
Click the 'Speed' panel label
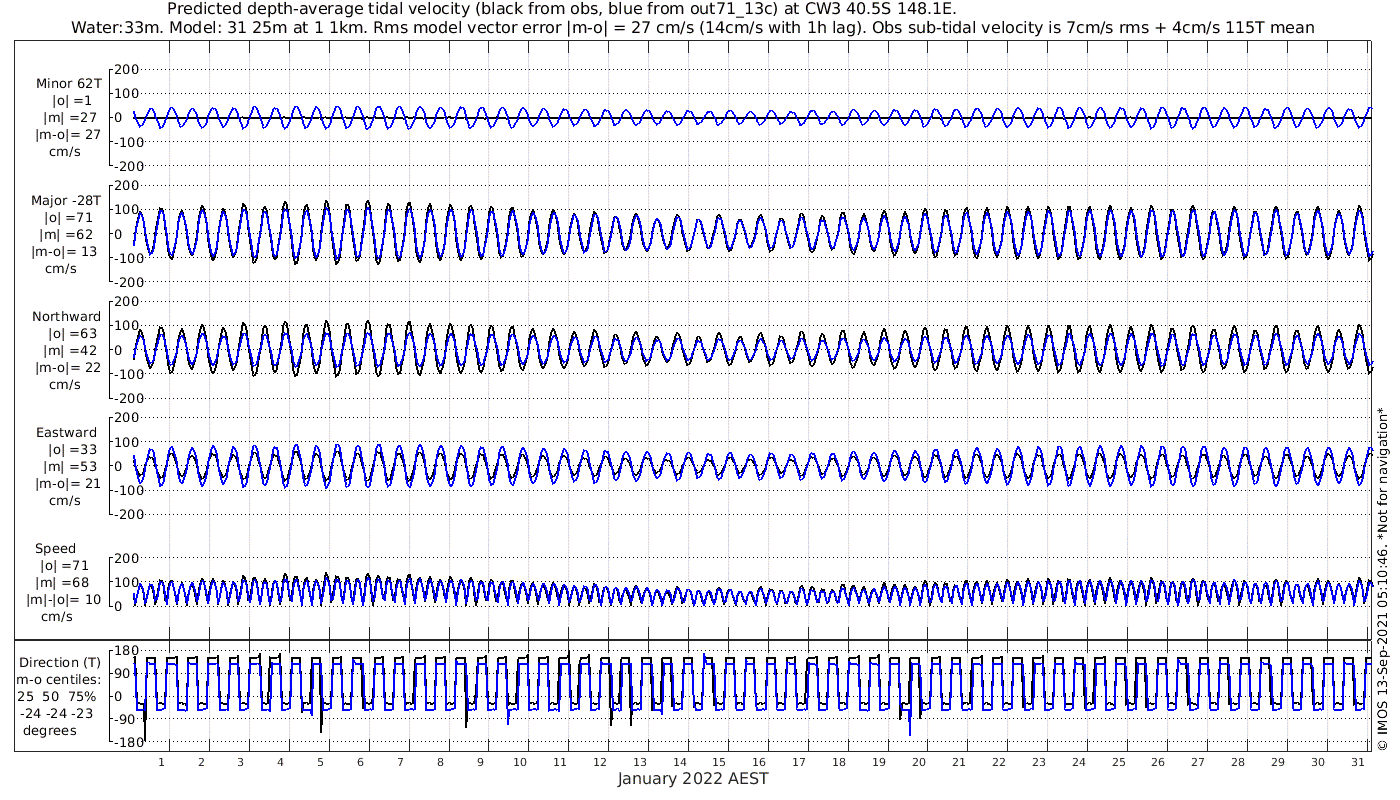(x=55, y=549)
